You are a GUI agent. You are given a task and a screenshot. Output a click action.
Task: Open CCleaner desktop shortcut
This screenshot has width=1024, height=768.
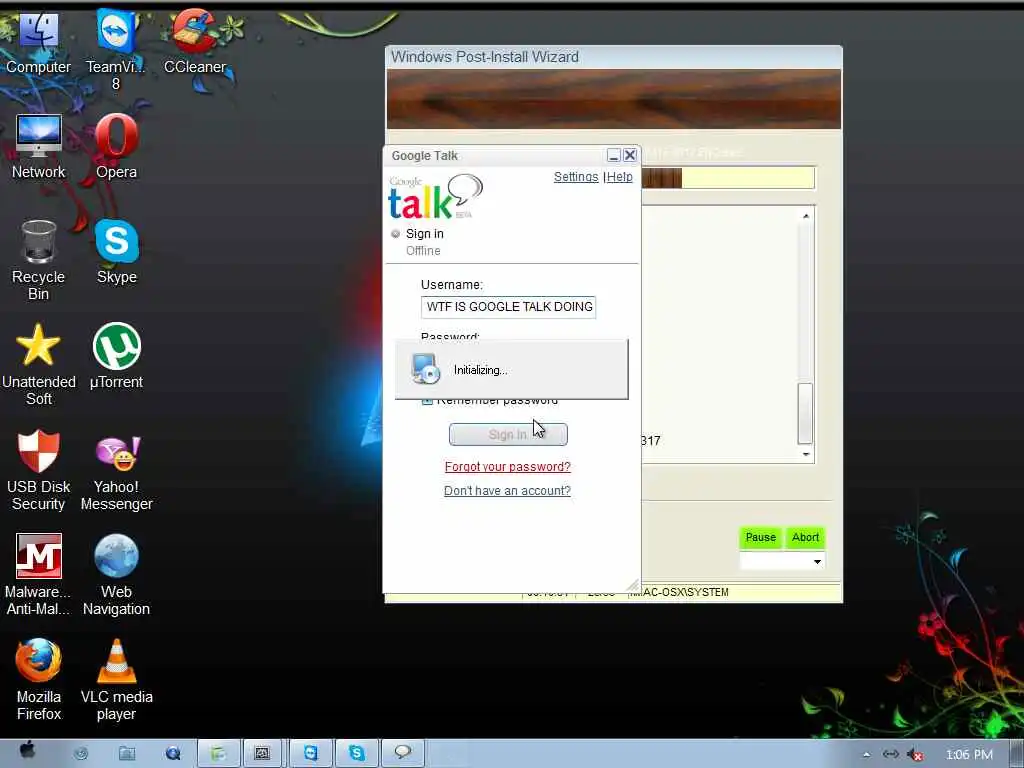(x=195, y=42)
